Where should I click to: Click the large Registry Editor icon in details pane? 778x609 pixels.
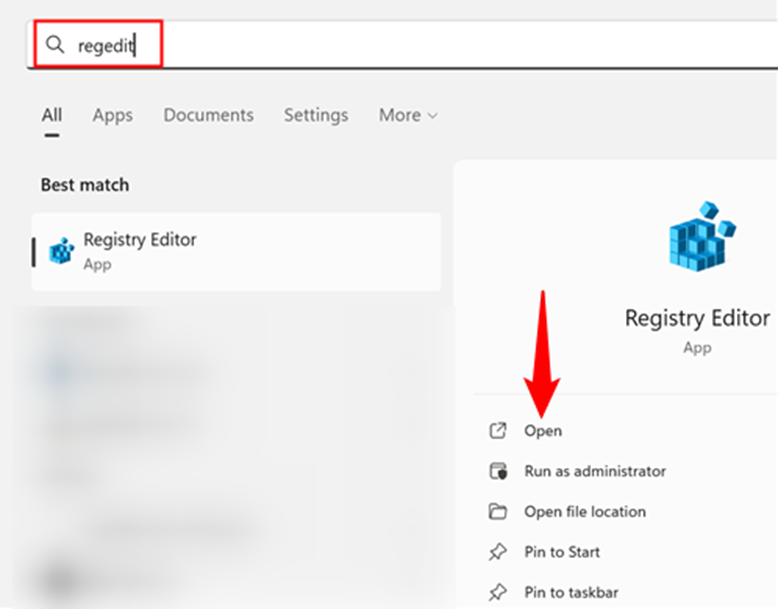(702, 236)
